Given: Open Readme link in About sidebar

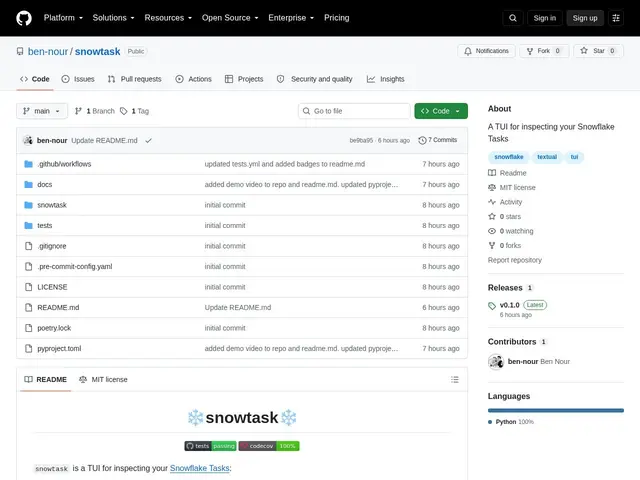Looking at the screenshot, I should click(507, 173).
